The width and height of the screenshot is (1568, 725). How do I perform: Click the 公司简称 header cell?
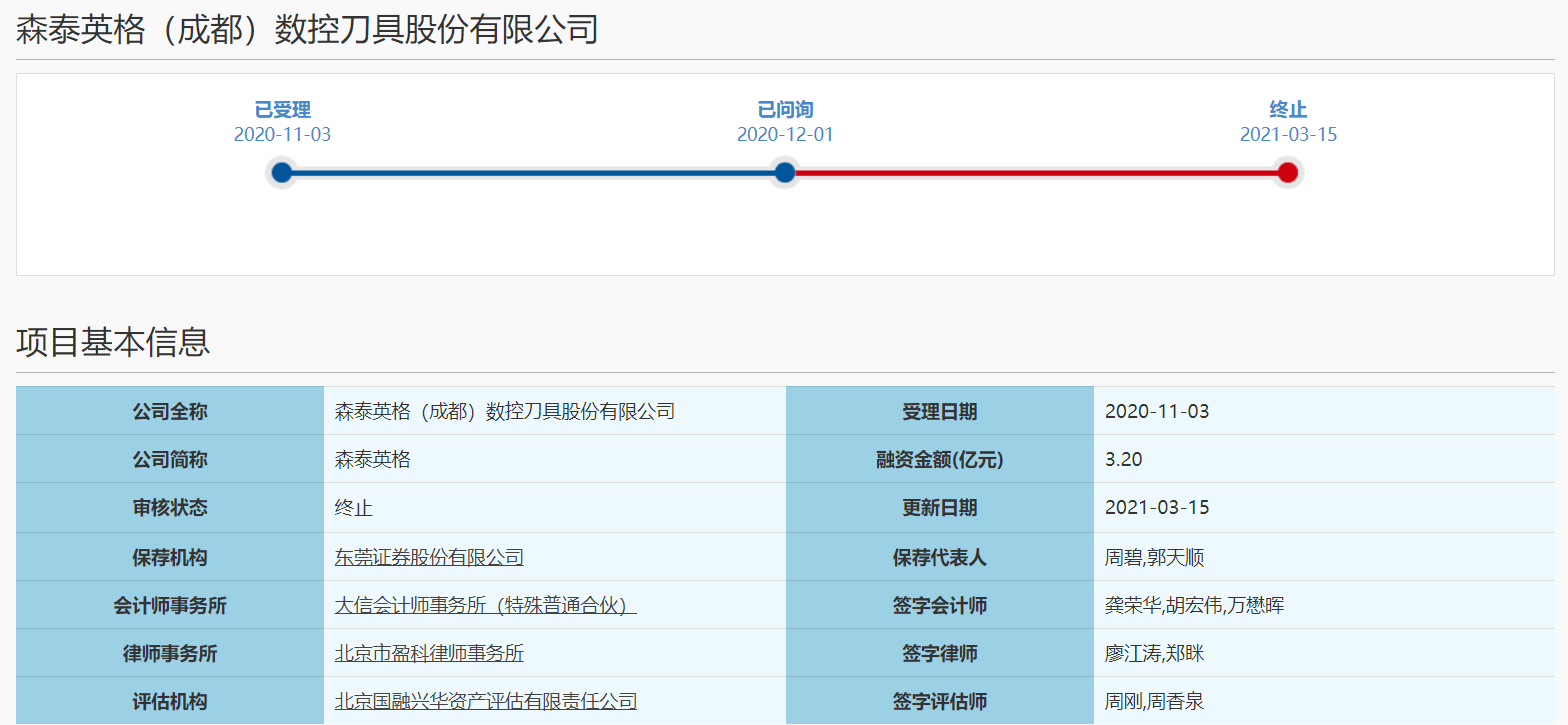click(x=170, y=460)
